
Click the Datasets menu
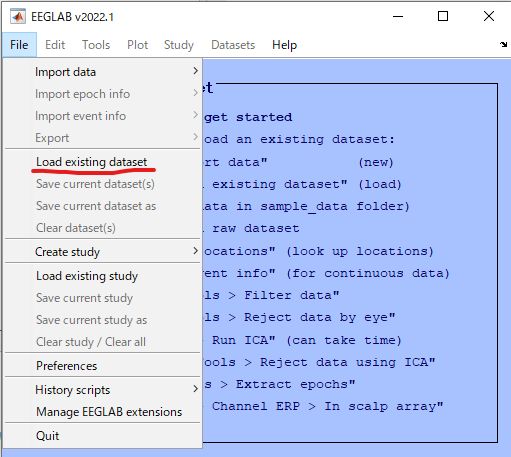pos(233,45)
